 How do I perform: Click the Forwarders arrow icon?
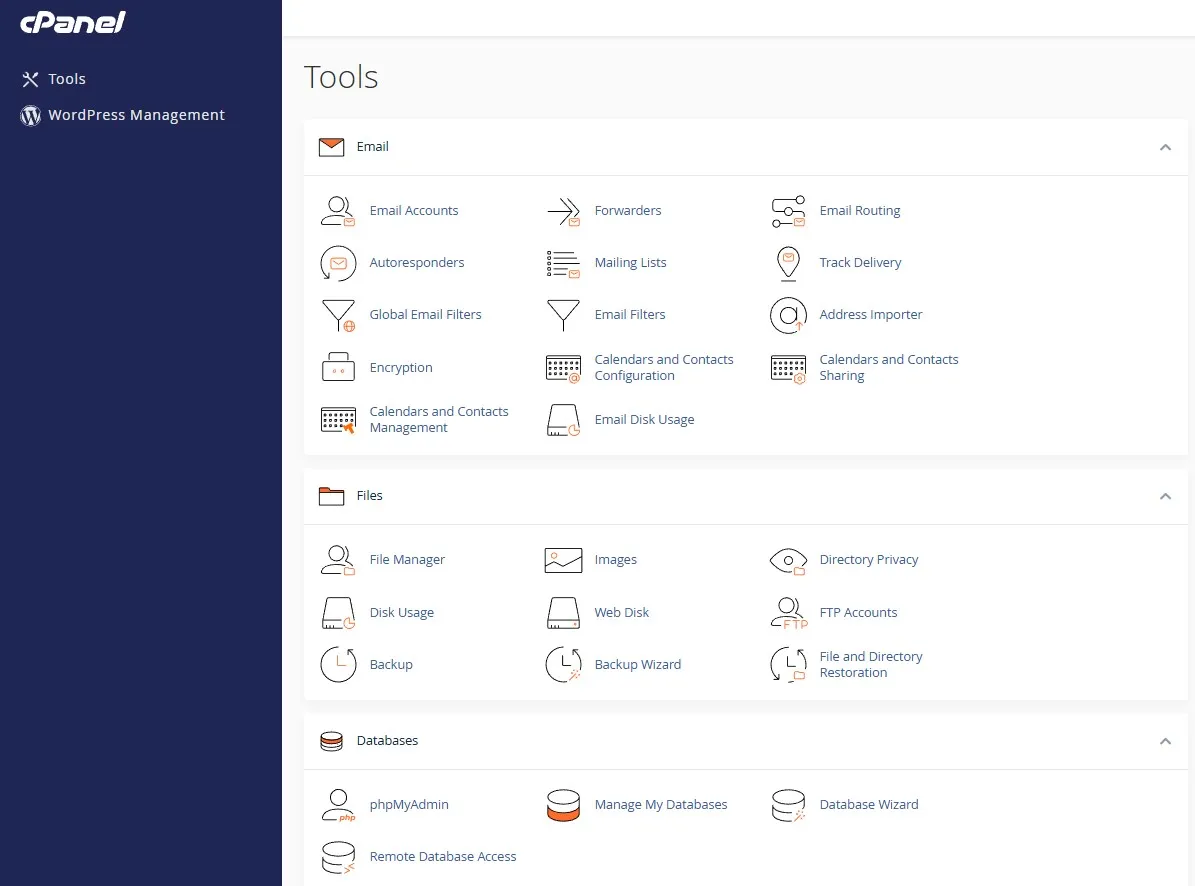[563, 211]
